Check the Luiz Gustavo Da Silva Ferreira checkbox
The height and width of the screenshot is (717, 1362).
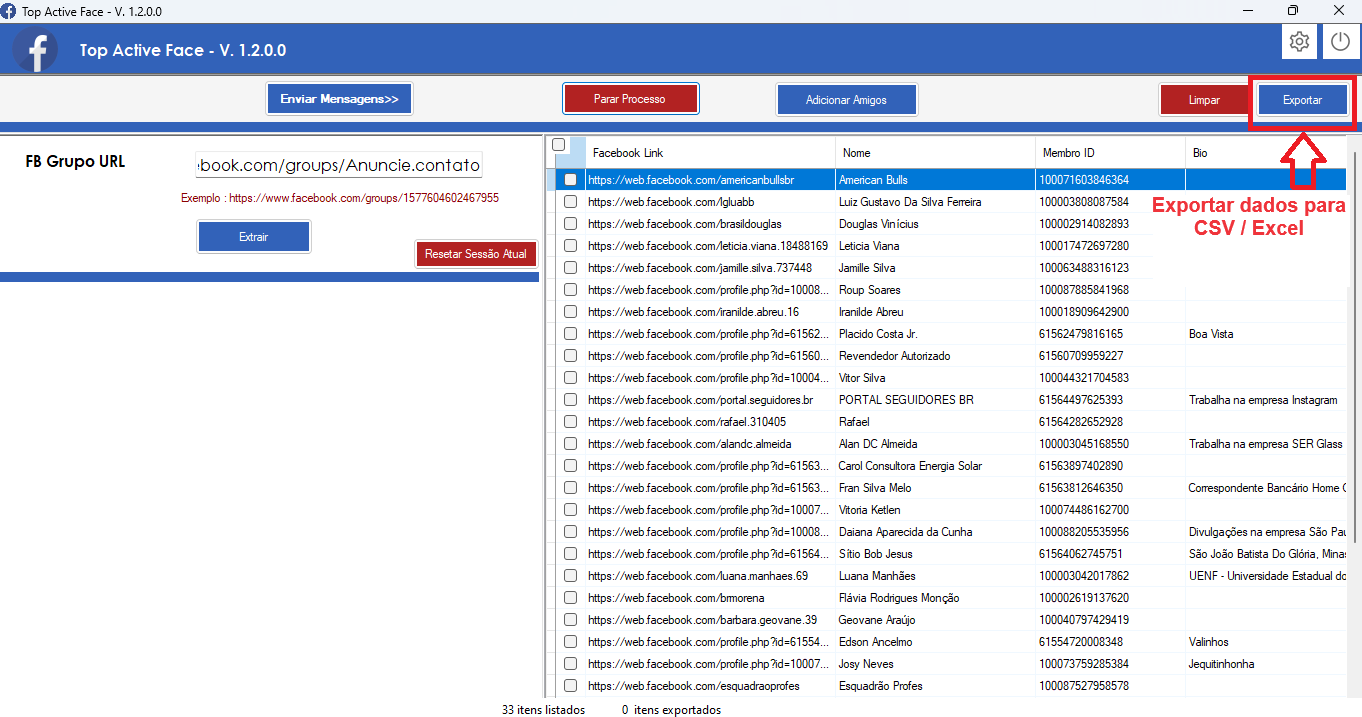pyautogui.click(x=570, y=202)
